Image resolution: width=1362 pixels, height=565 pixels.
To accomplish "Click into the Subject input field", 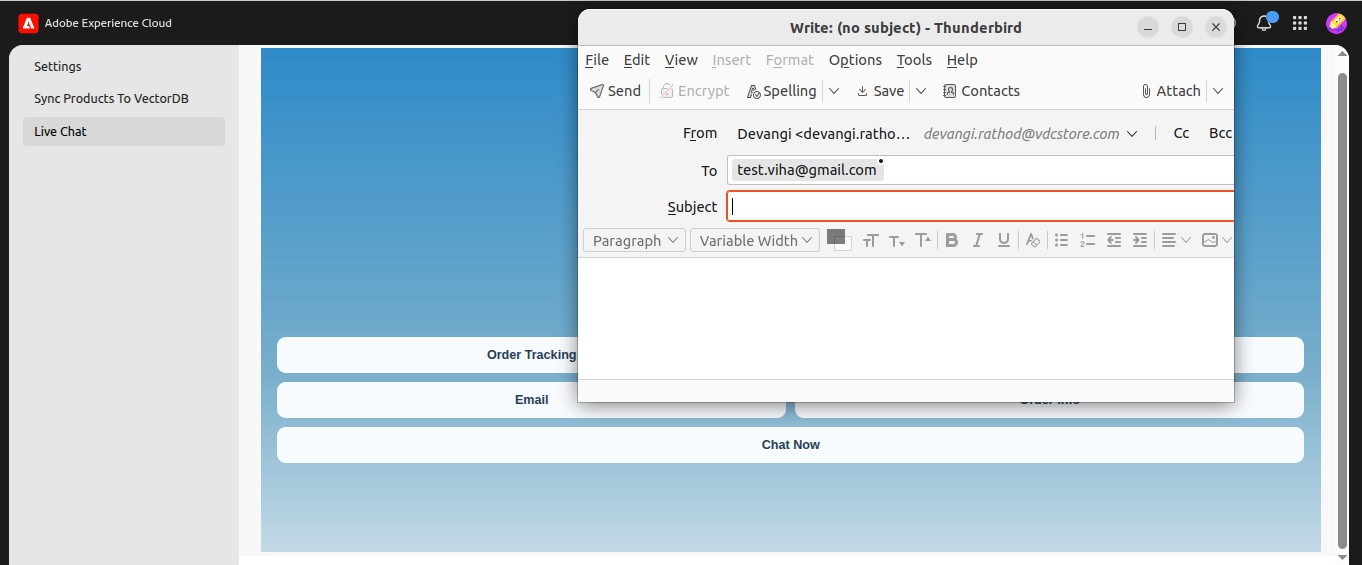I will tap(980, 207).
